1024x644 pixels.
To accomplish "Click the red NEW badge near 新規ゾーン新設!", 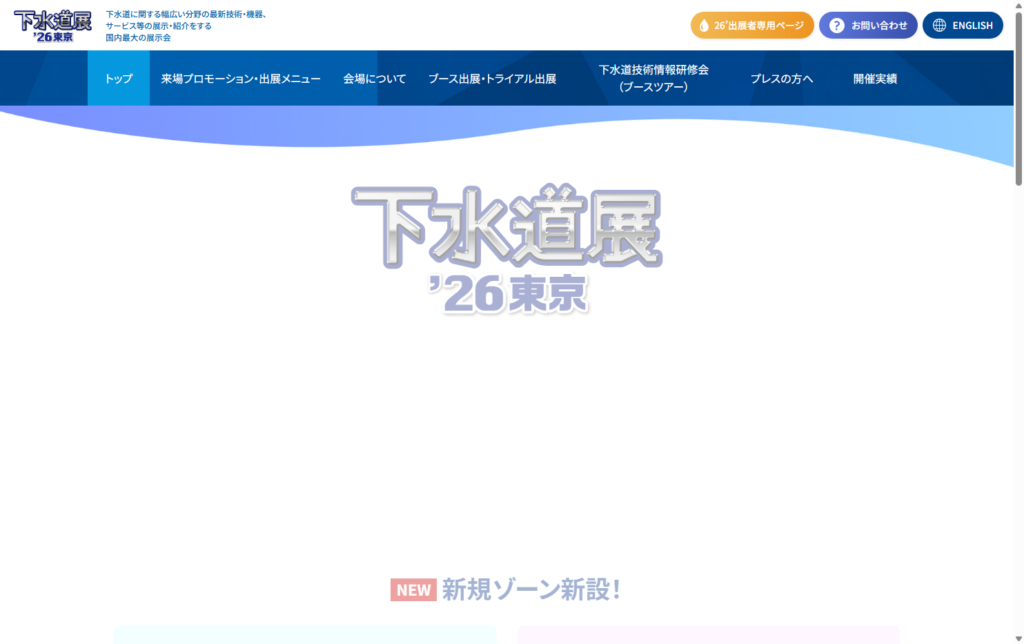I will point(411,590).
